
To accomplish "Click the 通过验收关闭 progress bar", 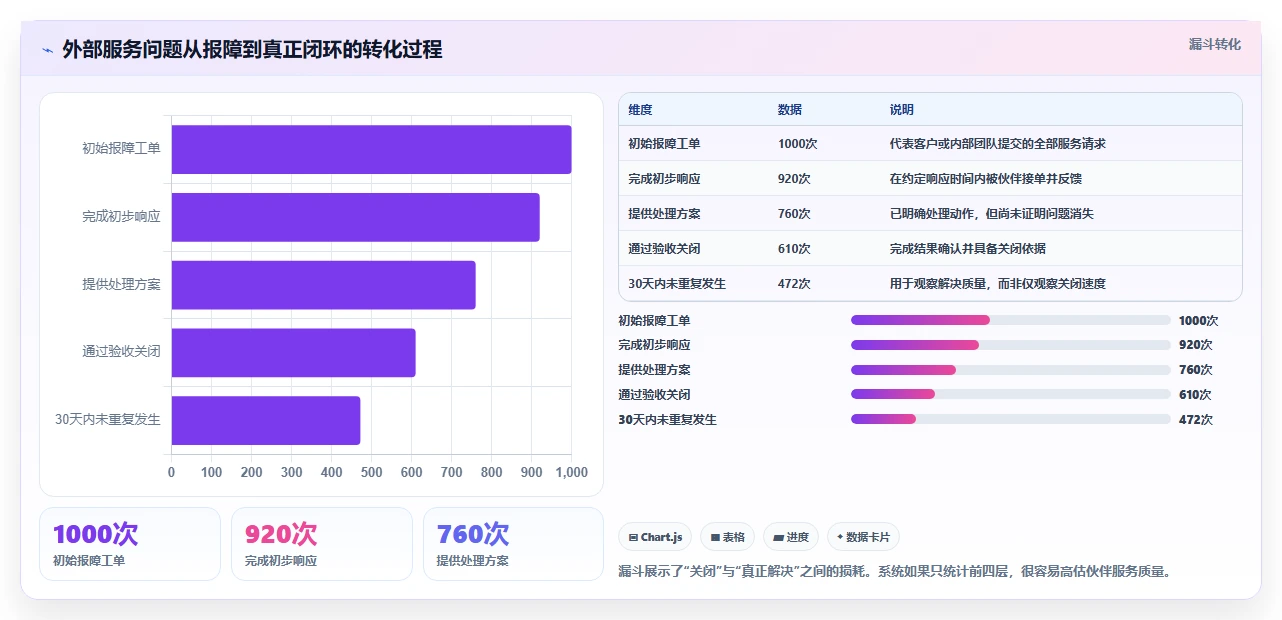I will (x=1010, y=395).
